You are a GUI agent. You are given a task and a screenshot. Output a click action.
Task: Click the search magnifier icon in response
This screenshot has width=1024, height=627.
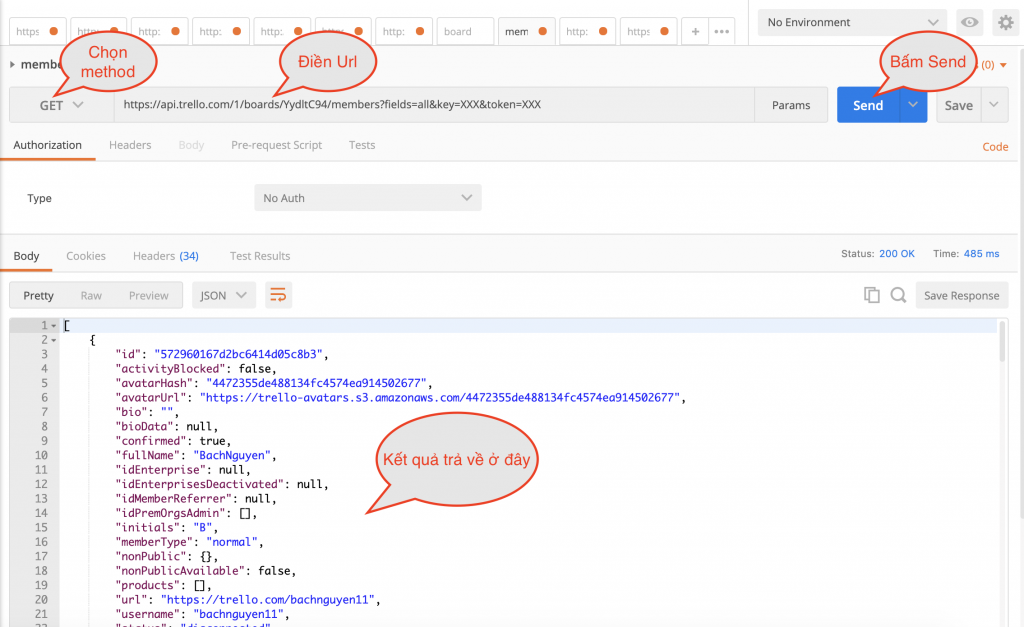(x=898, y=295)
